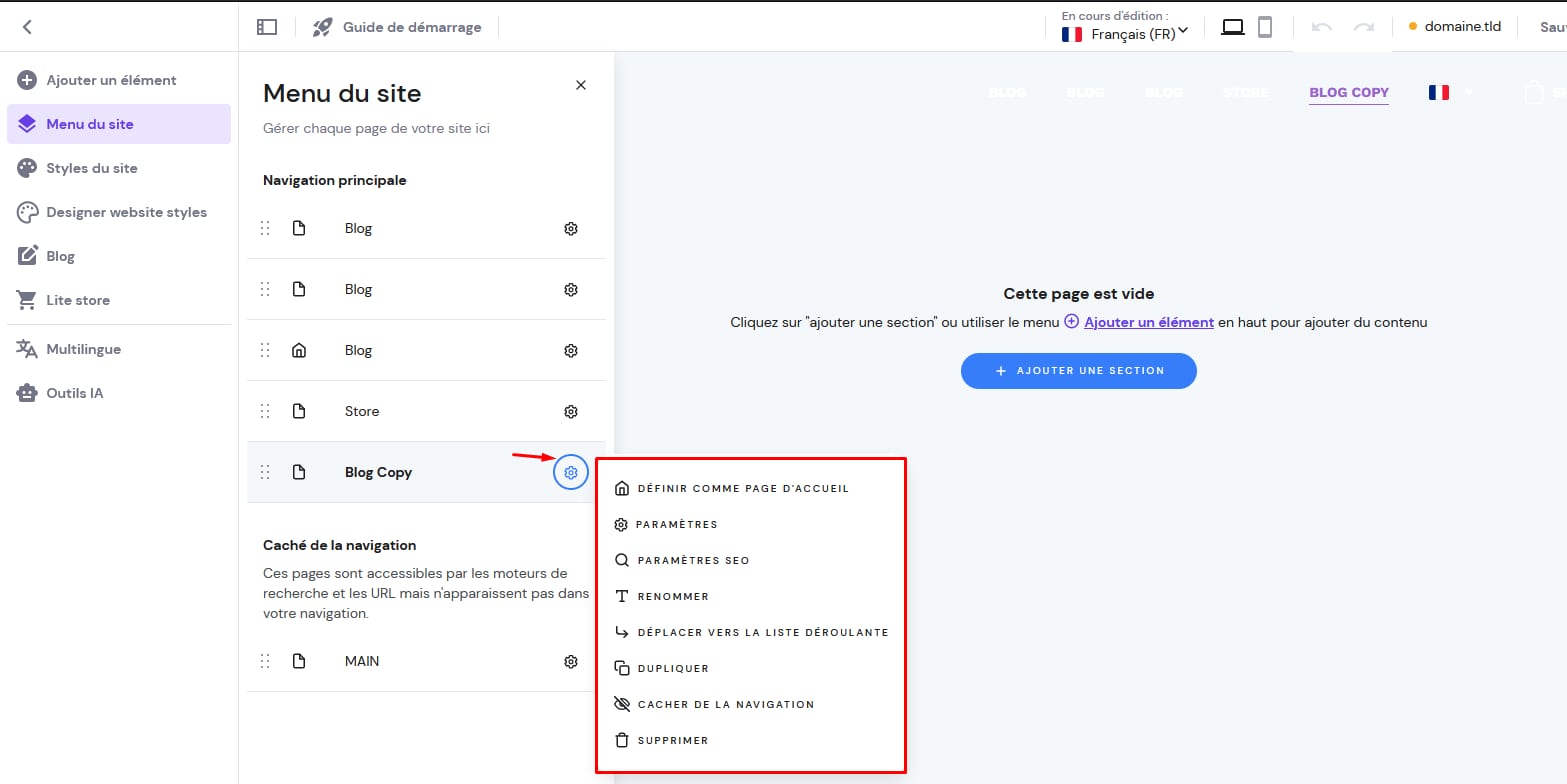
Task: Follow the Ajouter un élément link
Action: (1148, 322)
